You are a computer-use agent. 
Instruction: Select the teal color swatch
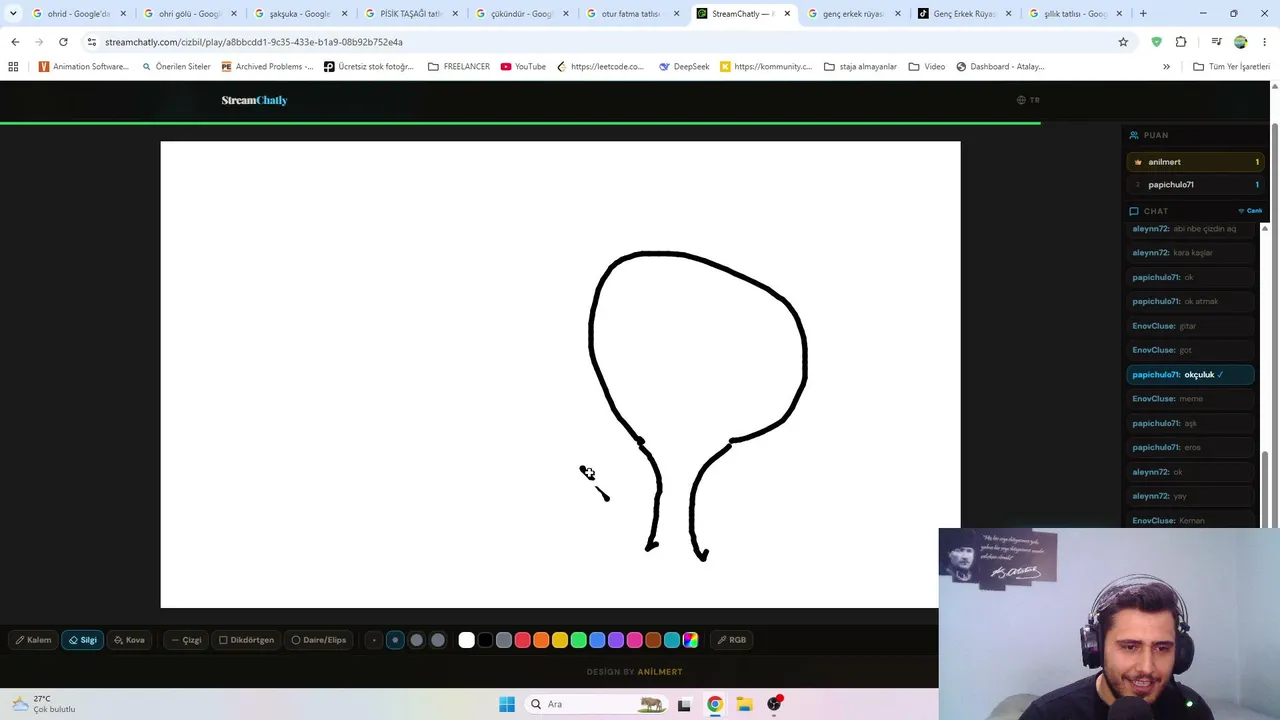click(x=672, y=640)
